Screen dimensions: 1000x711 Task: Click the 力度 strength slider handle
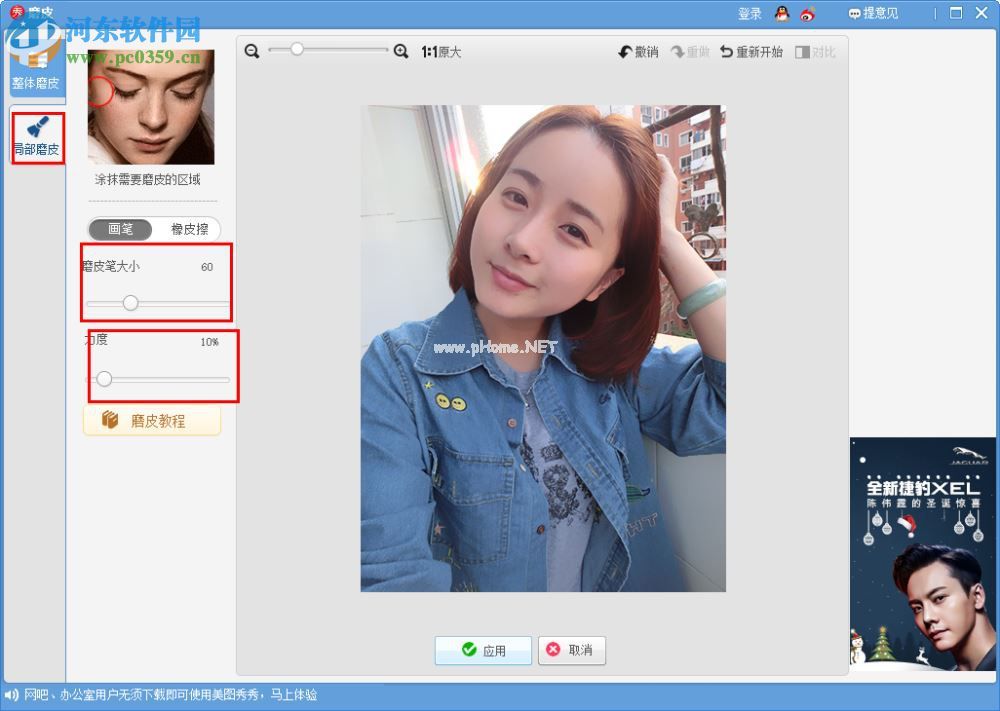104,379
